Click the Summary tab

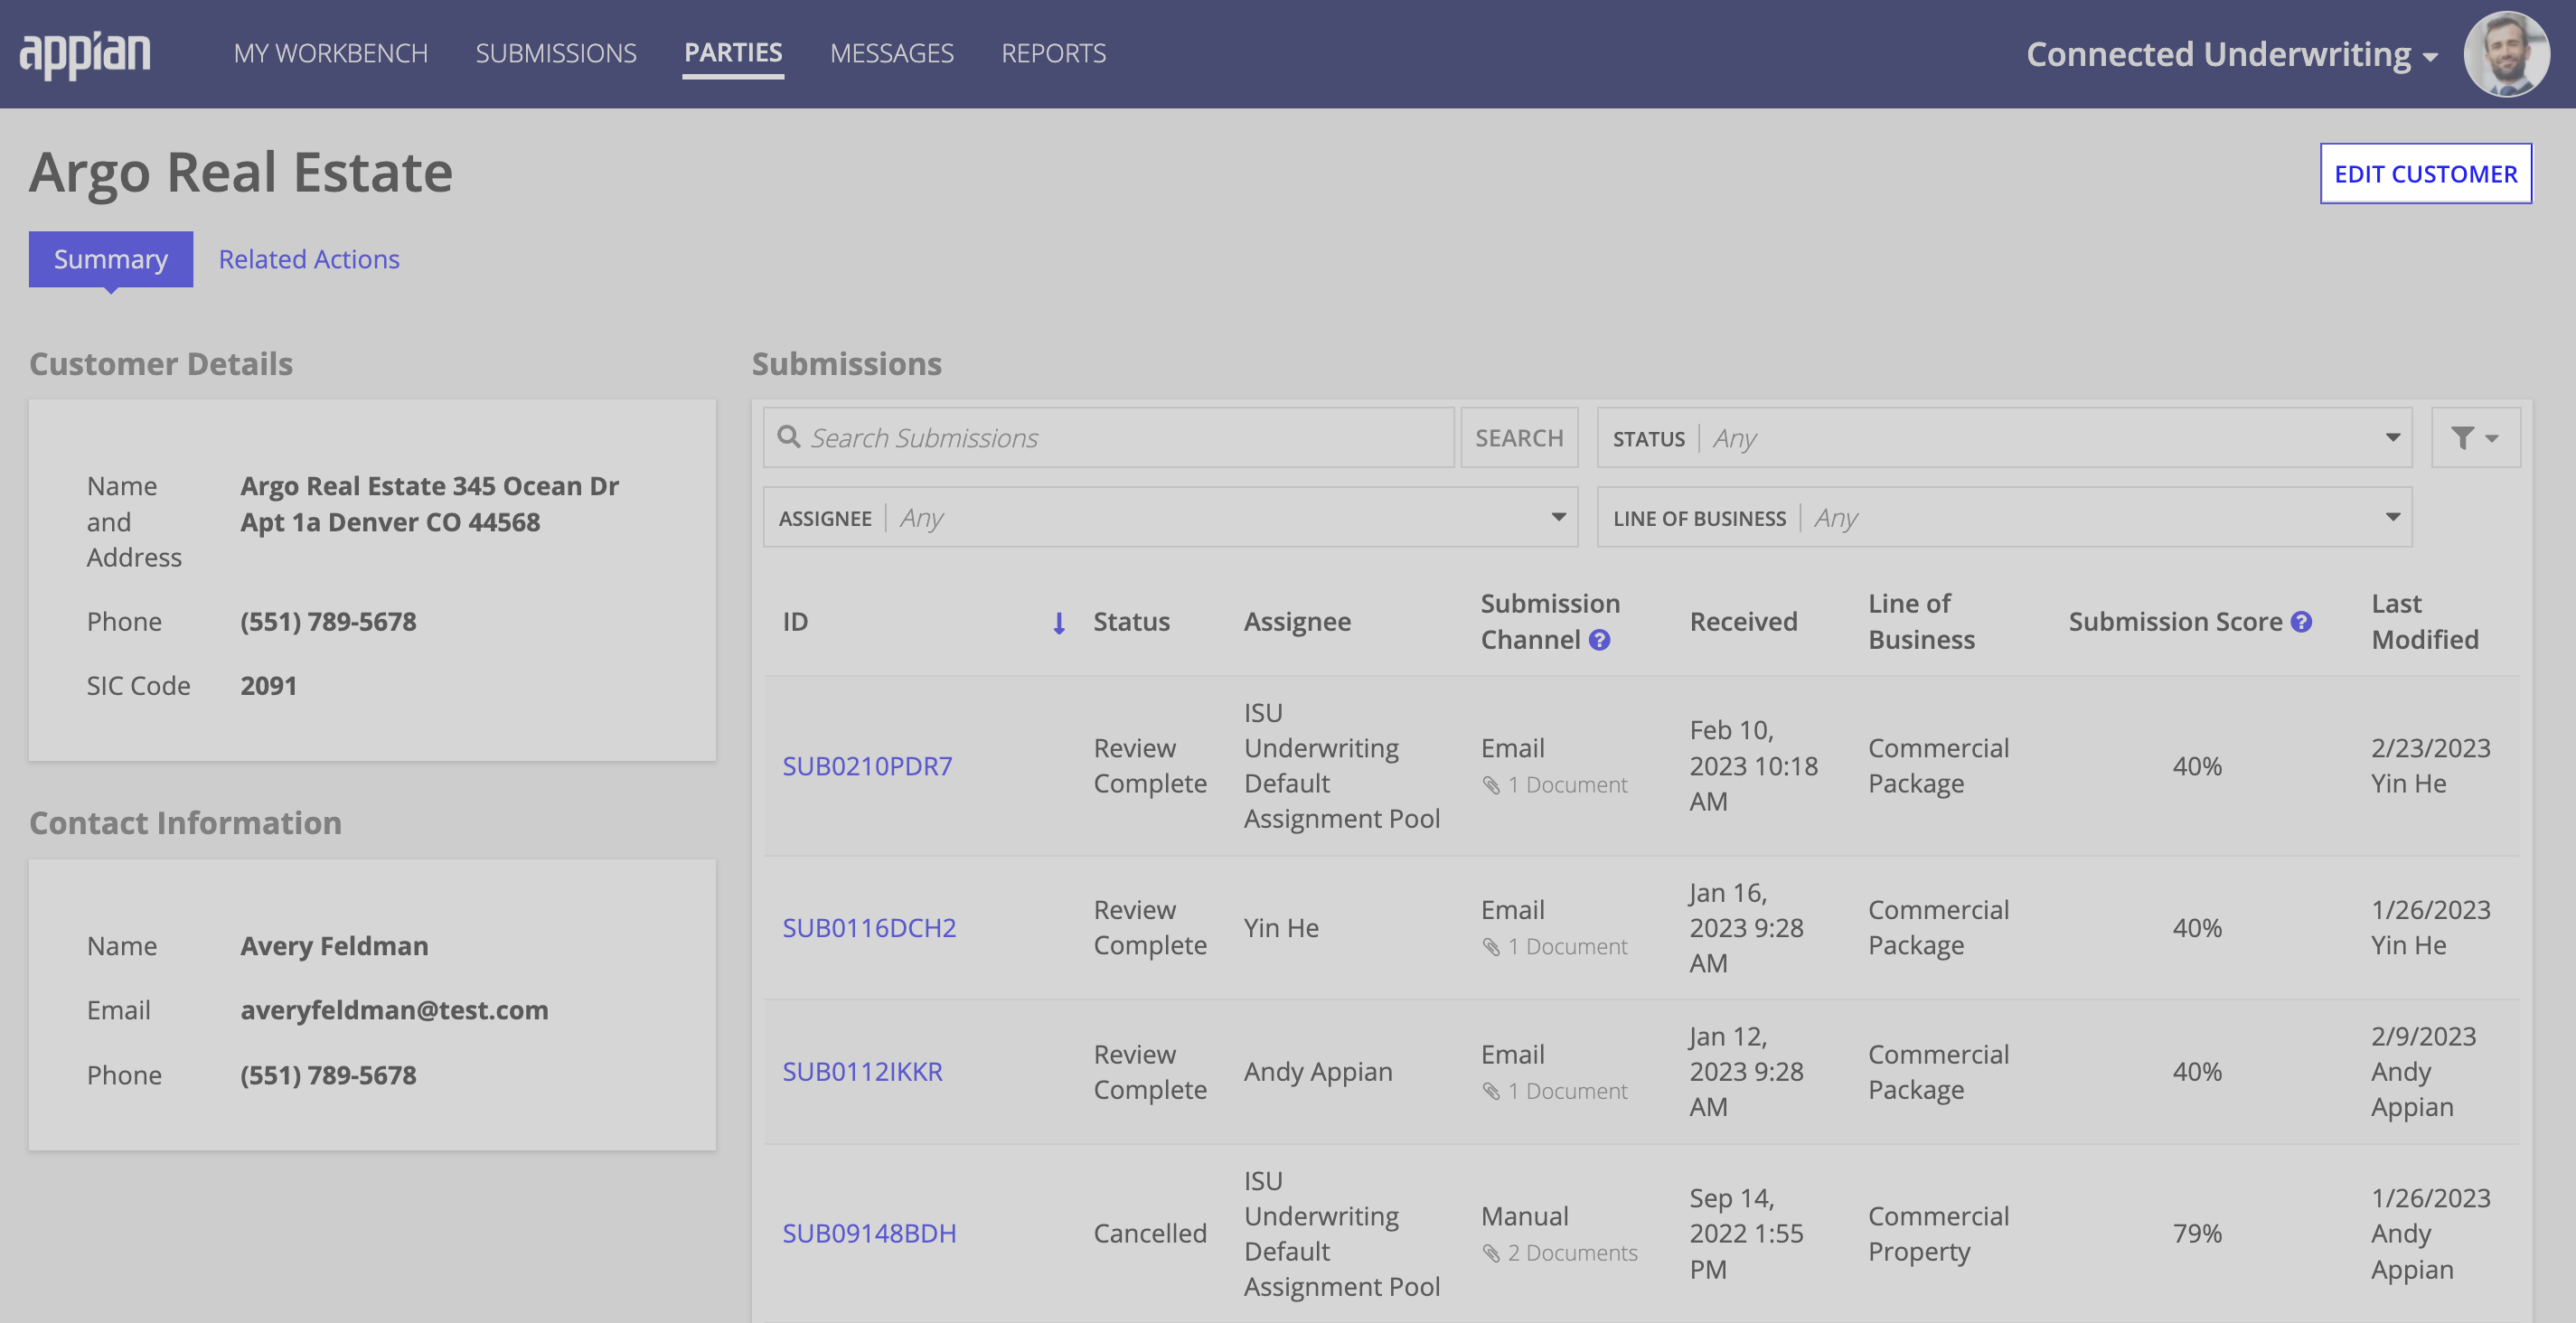coord(111,258)
